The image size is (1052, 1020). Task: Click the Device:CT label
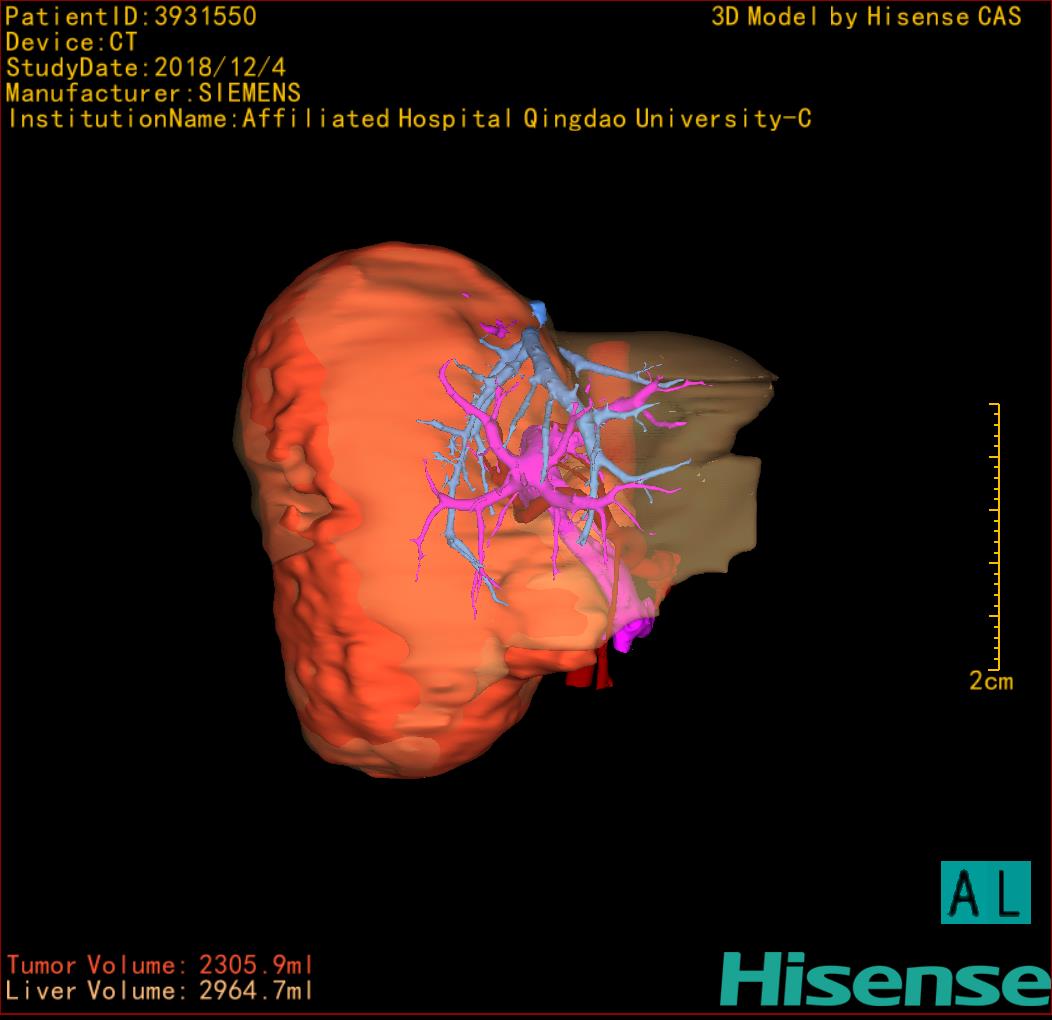pos(71,42)
